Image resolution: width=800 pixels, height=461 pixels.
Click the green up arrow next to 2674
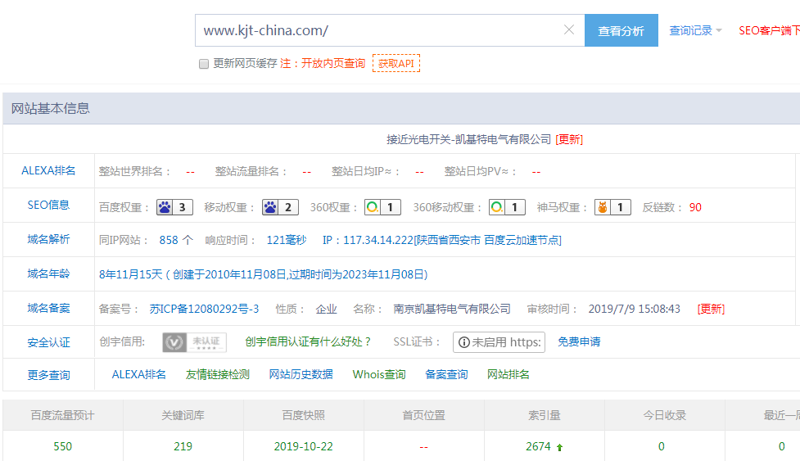[x=560, y=447]
